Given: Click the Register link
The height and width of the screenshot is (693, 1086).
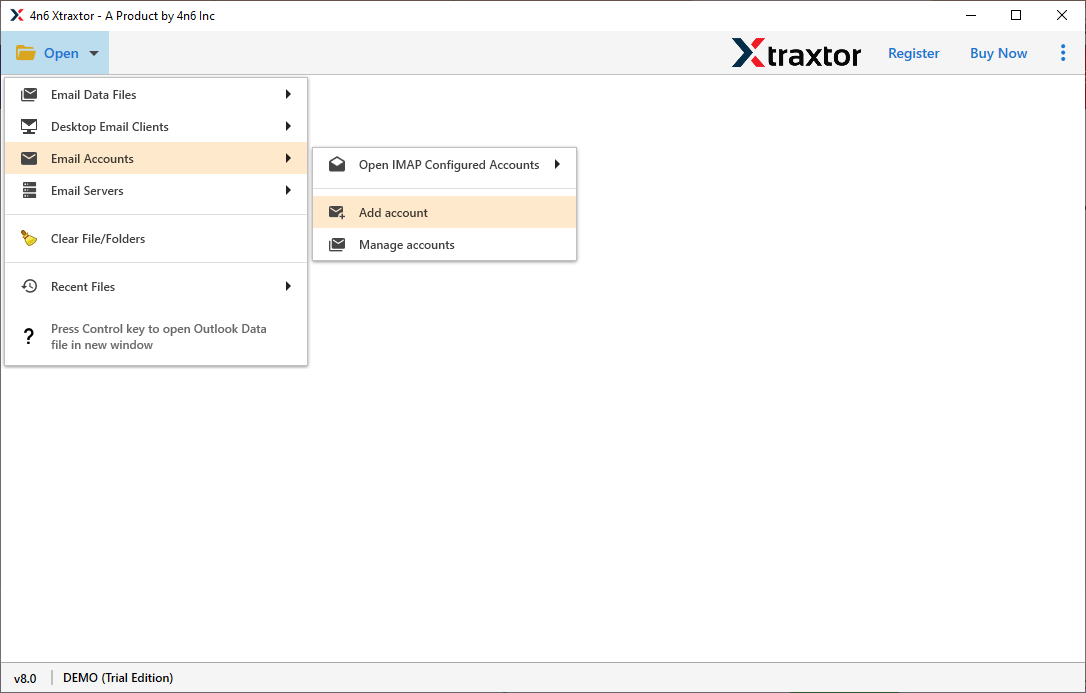Looking at the screenshot, I should tap(913, 52).
